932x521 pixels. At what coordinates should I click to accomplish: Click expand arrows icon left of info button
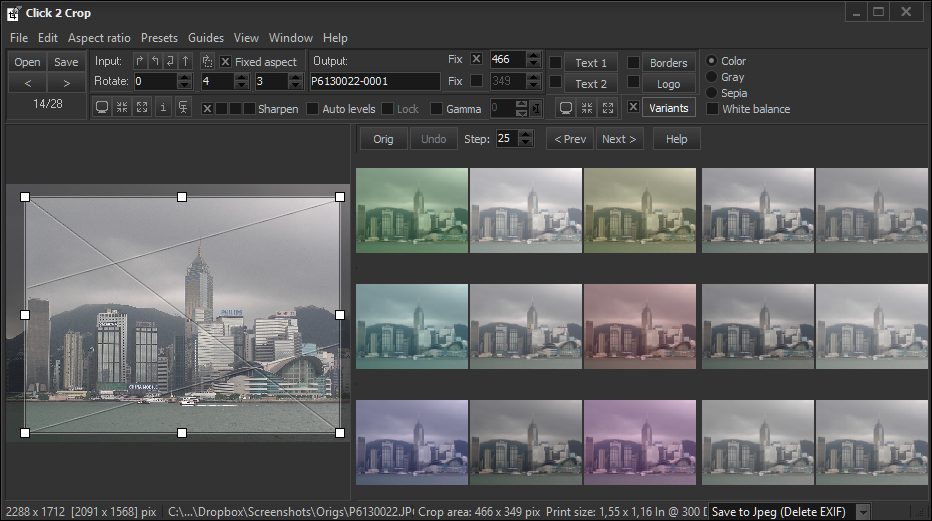142,108
